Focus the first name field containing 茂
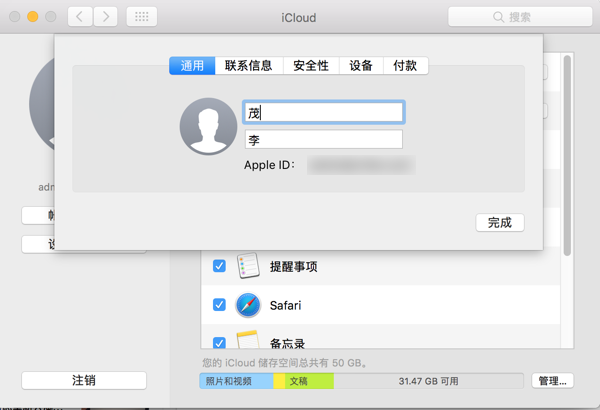The width and height of the screenshot is (600, 410). coord(323,113)
